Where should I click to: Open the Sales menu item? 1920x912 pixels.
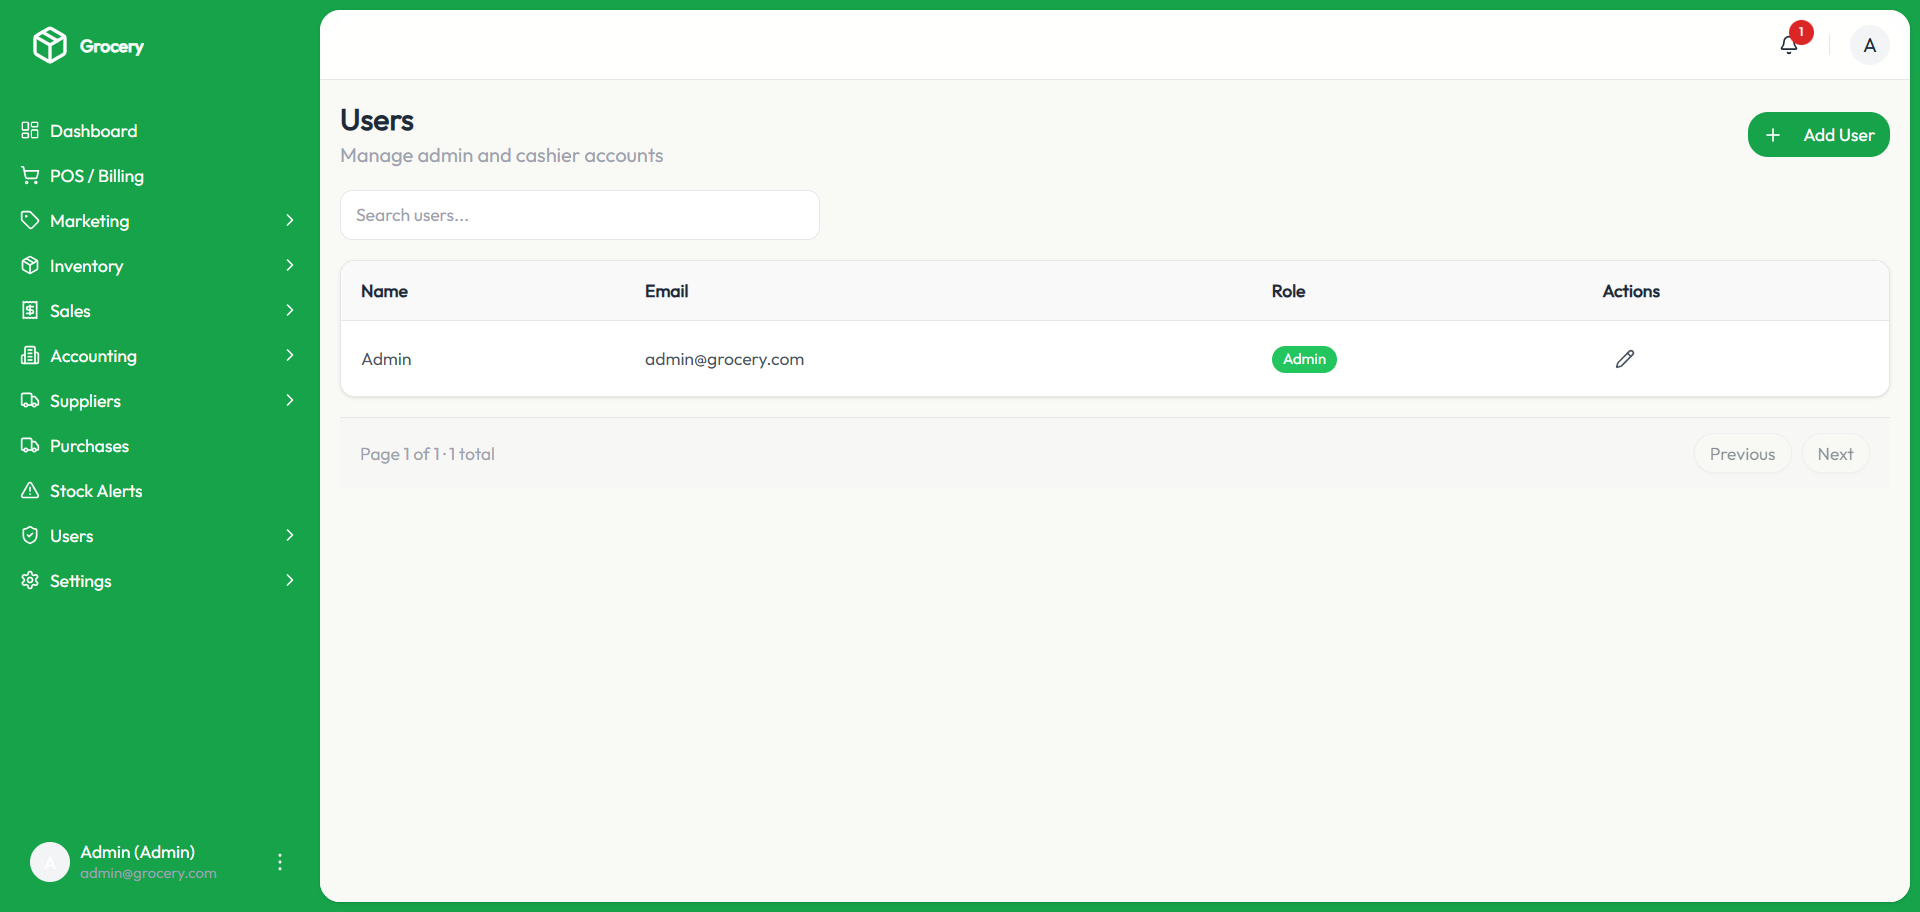click(70, 311)
